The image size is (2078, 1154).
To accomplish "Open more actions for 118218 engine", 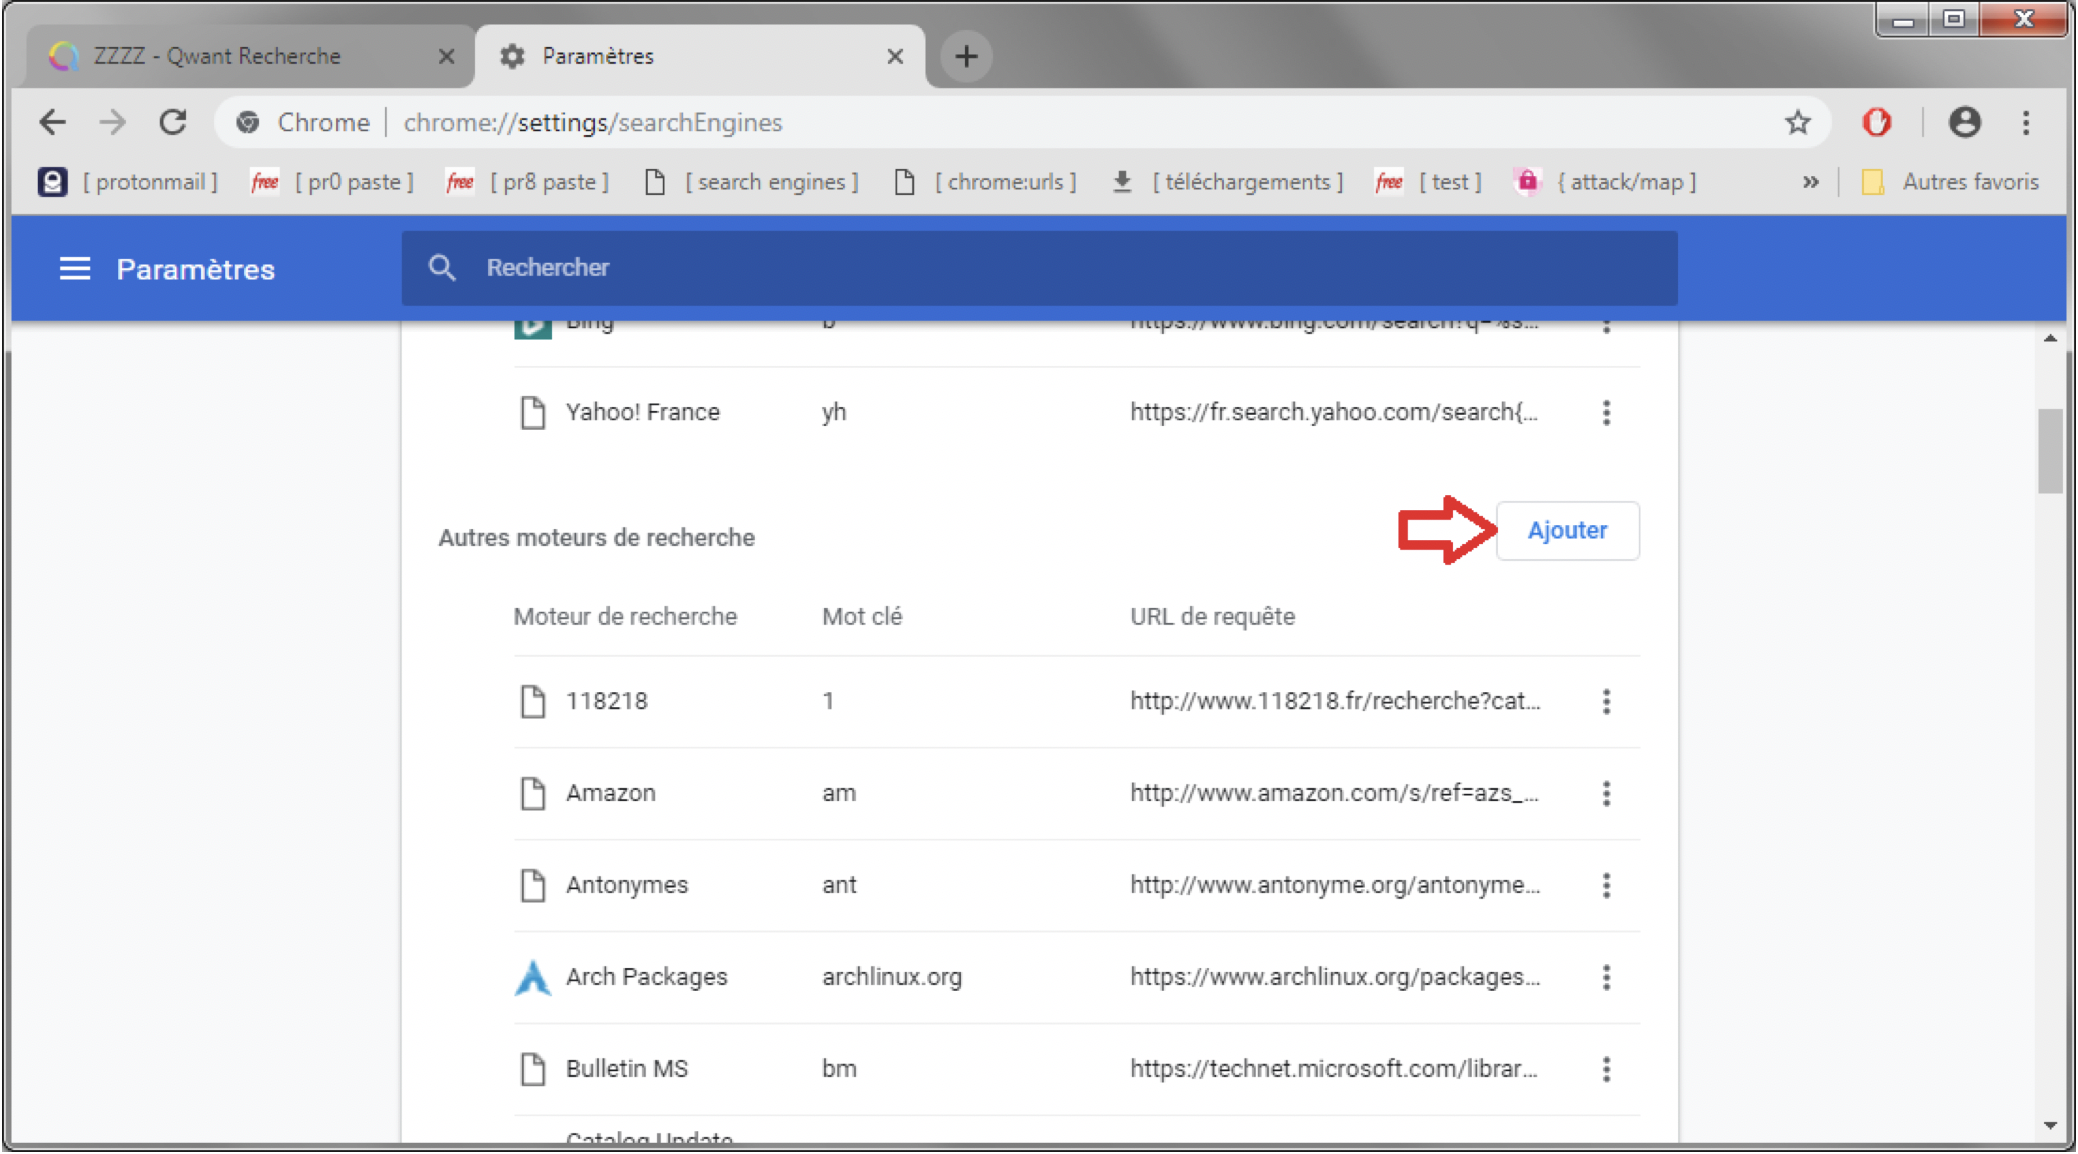I will point(1606,702).
